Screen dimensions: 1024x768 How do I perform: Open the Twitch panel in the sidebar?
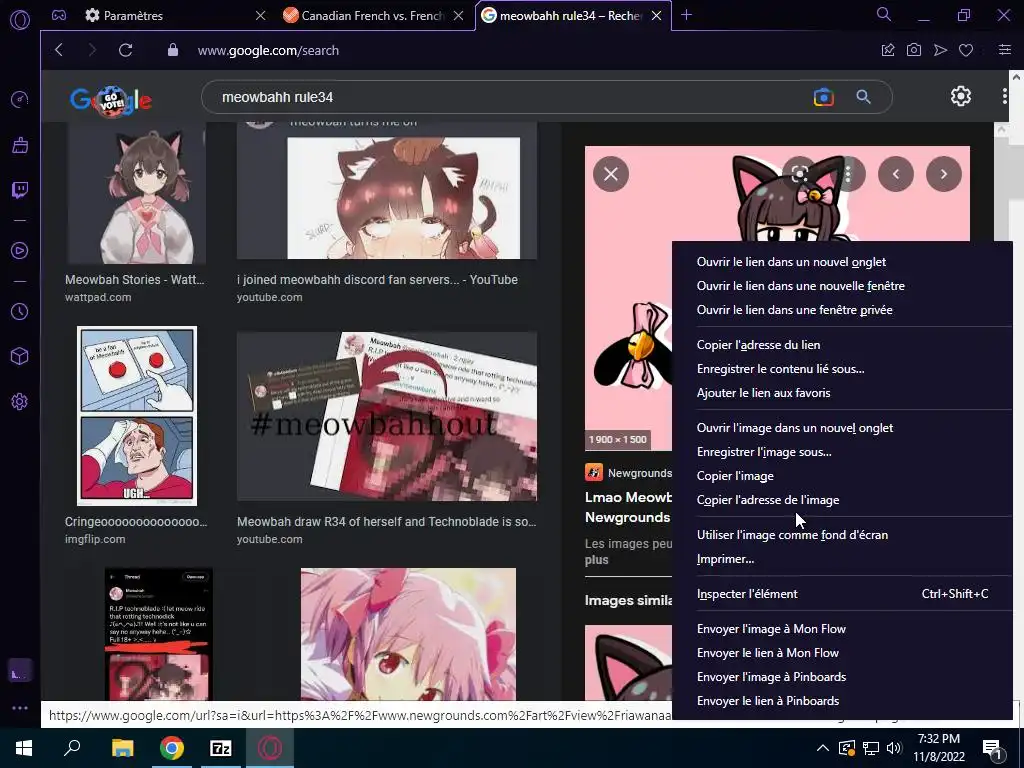(20, 190)
